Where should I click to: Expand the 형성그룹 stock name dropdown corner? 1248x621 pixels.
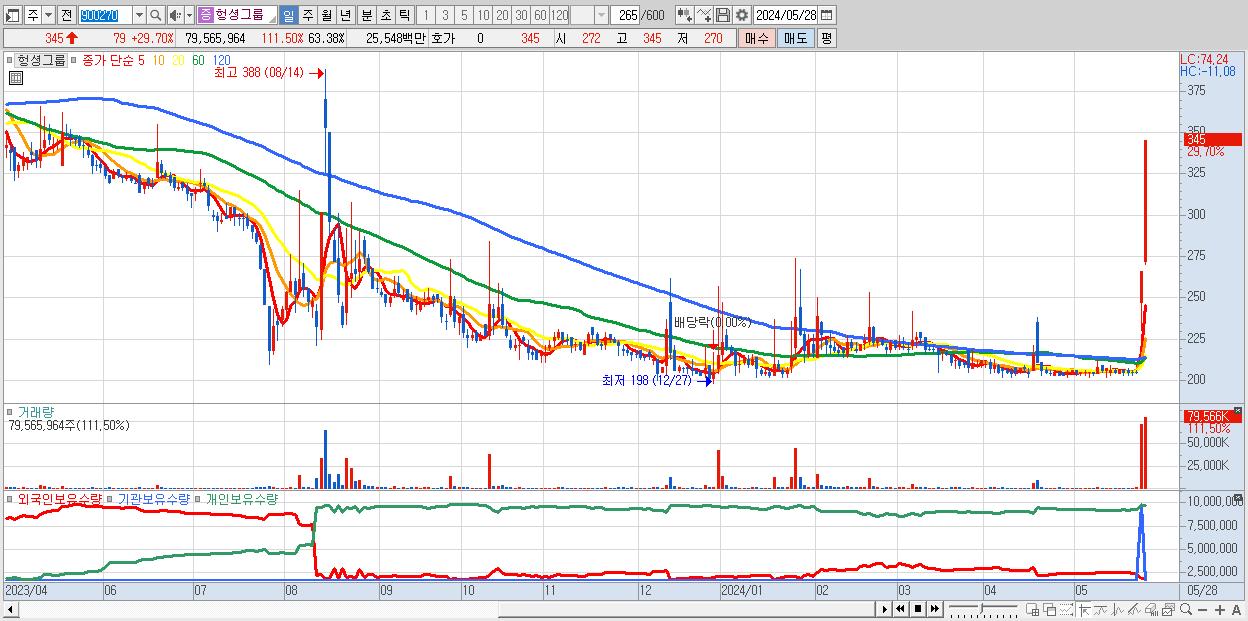pyautogui.click(x=272, y=20)
